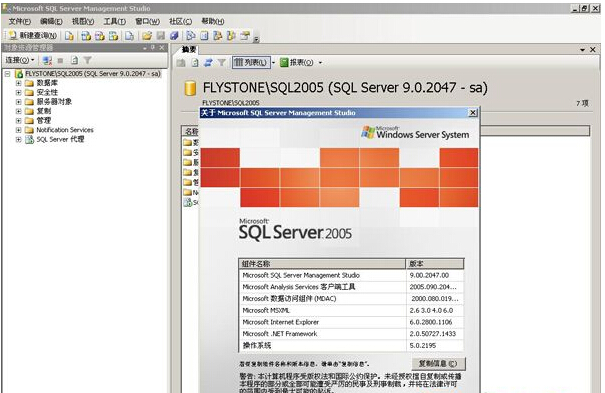Click the Refresh icon in Object Explorer toolbar
This screenshot has width=605, height=393.
[74, 60]
